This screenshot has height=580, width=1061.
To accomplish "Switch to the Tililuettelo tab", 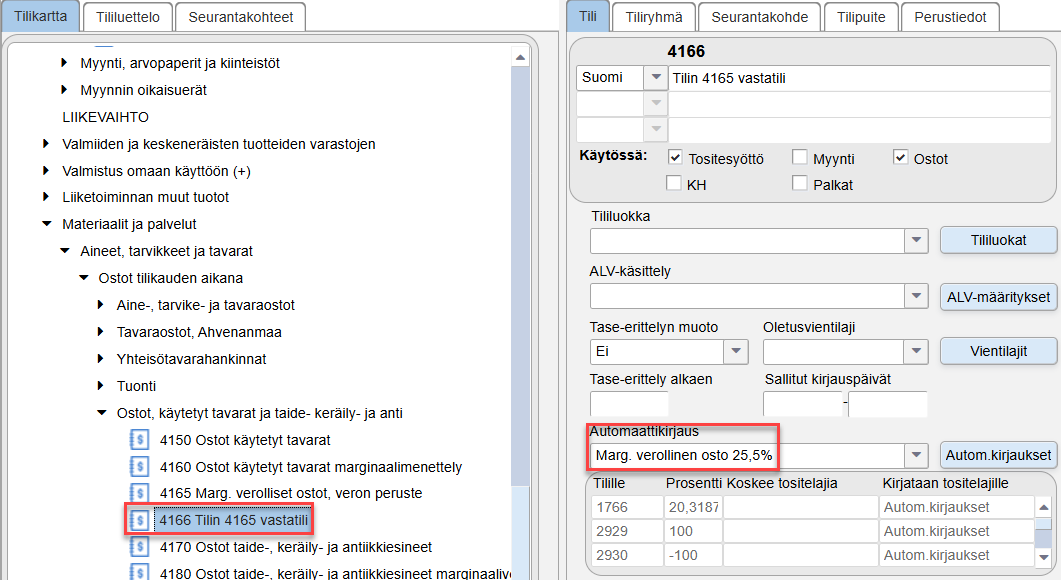I will click(128, 18).
